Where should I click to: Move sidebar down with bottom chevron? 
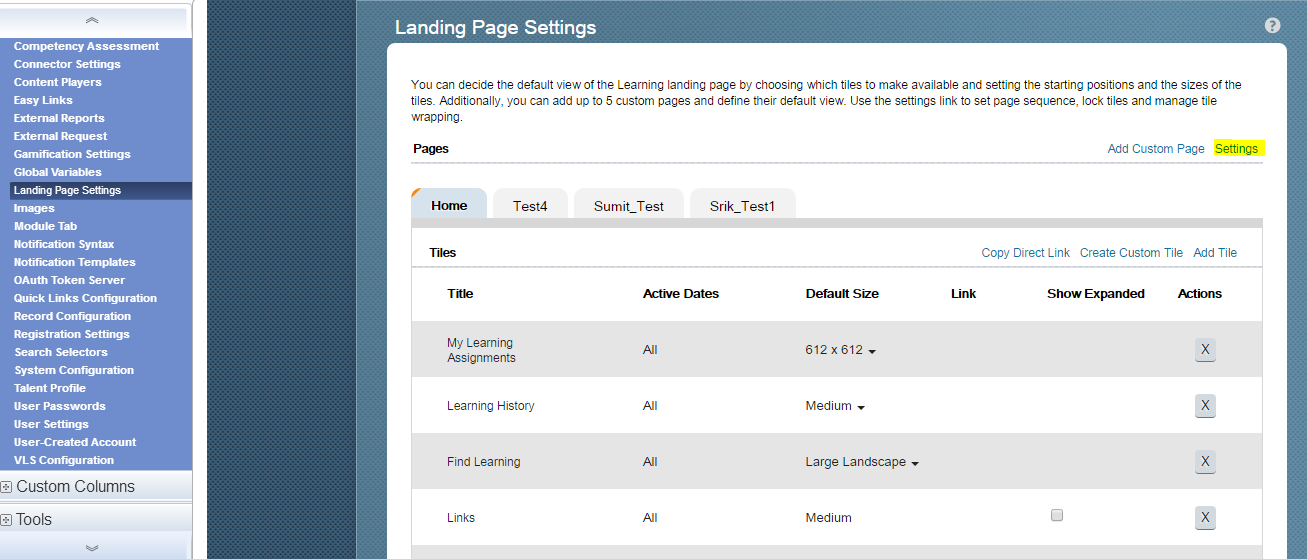92,547
